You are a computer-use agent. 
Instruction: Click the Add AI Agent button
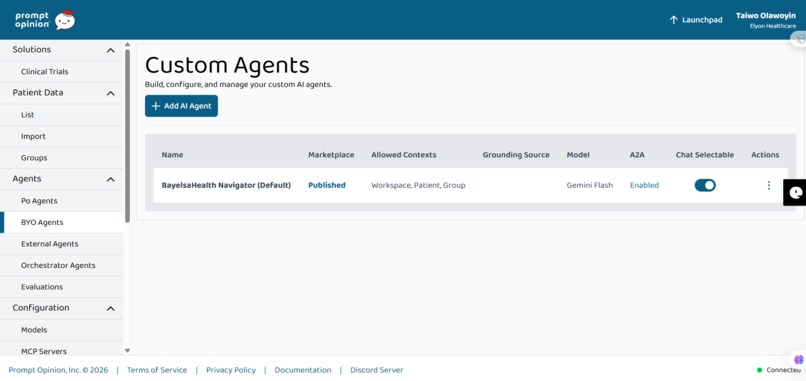coord(181,106)
